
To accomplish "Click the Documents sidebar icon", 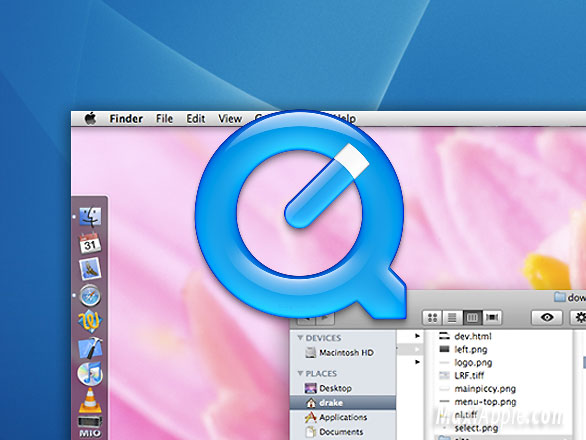I will 311,432.
